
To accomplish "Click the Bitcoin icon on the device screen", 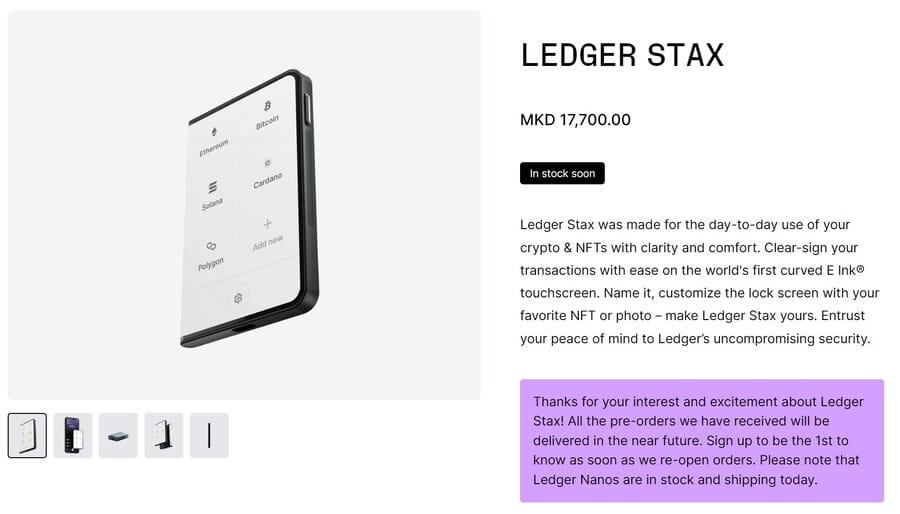I will coord(267,106).
